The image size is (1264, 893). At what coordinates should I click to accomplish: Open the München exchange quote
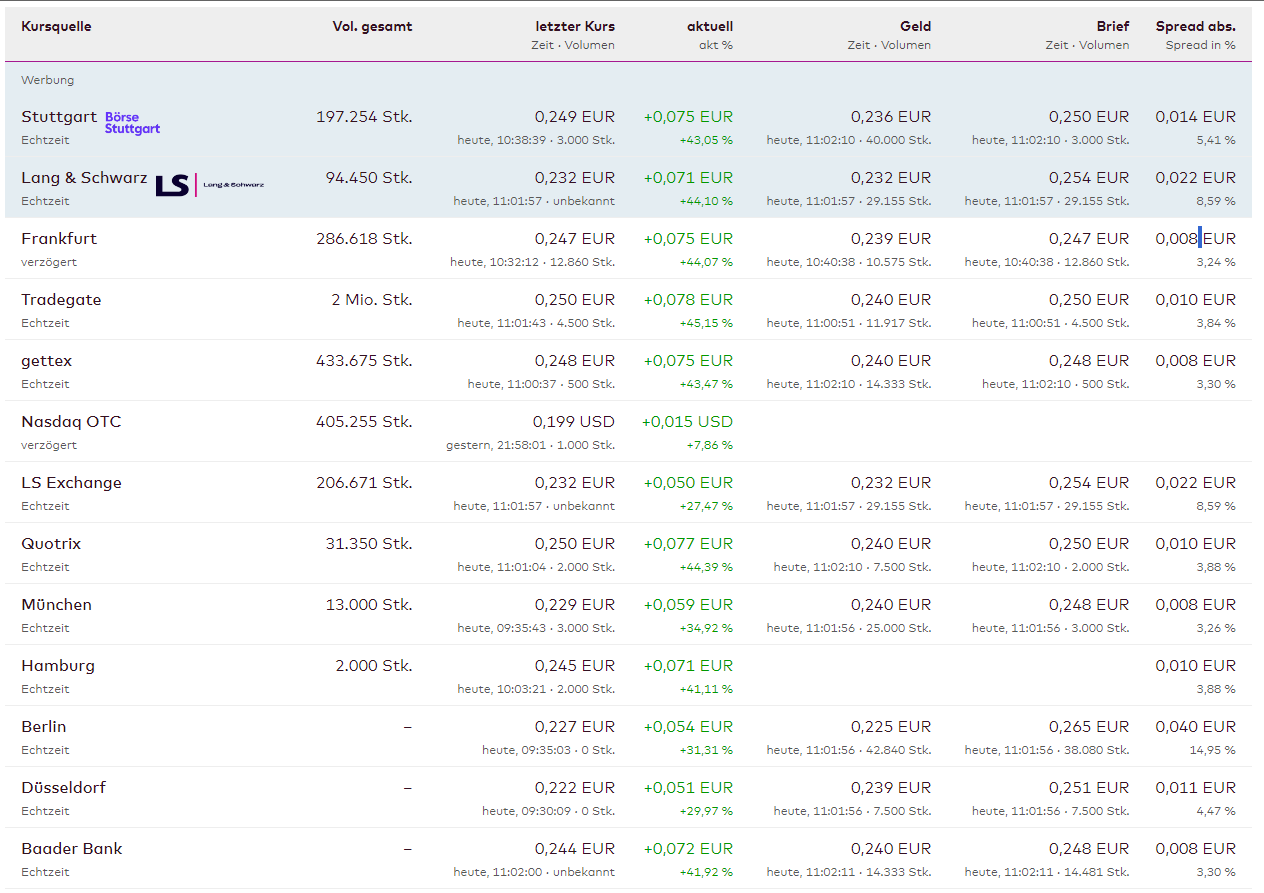[56, 605]
